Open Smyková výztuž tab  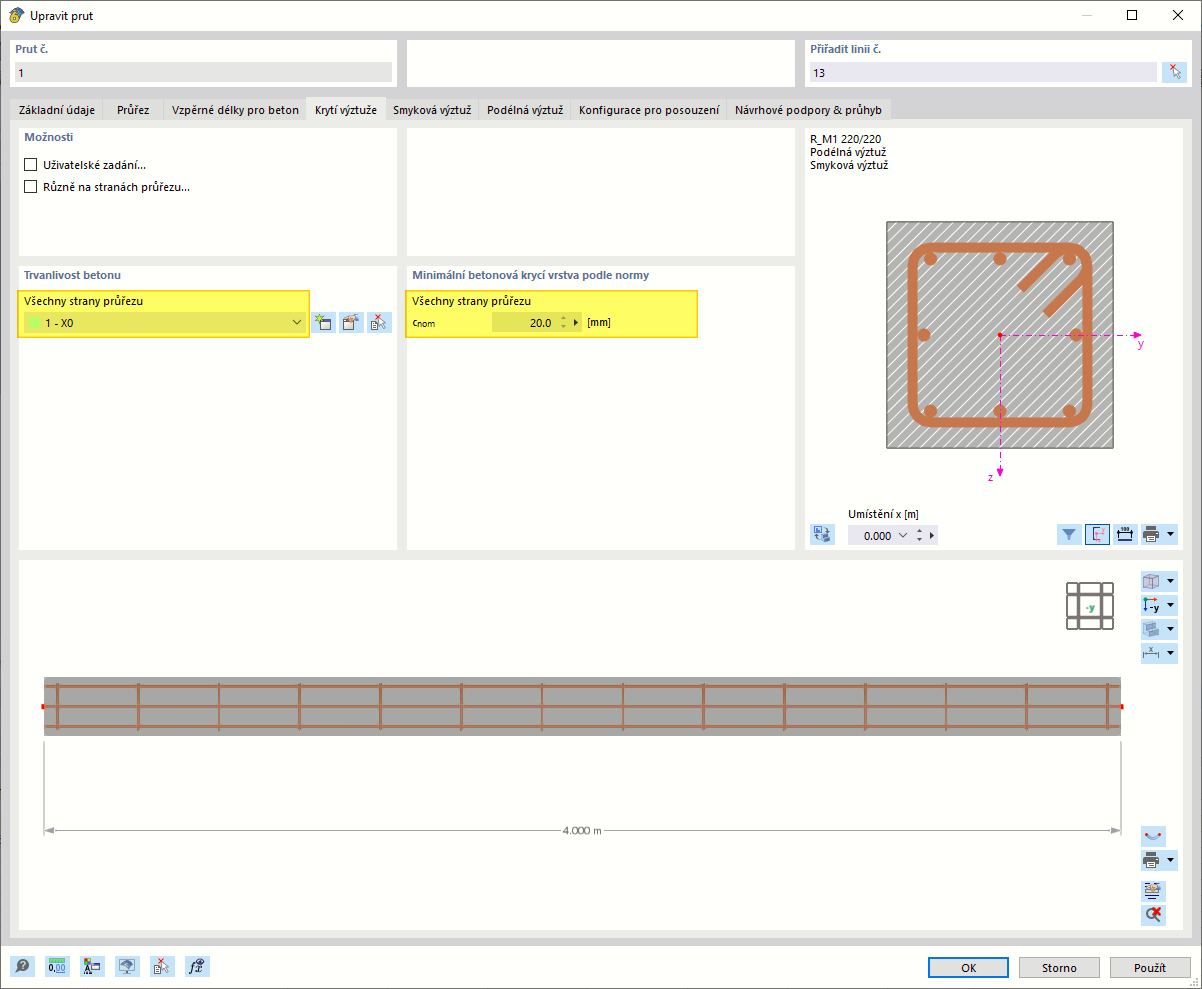pos(432,110)
